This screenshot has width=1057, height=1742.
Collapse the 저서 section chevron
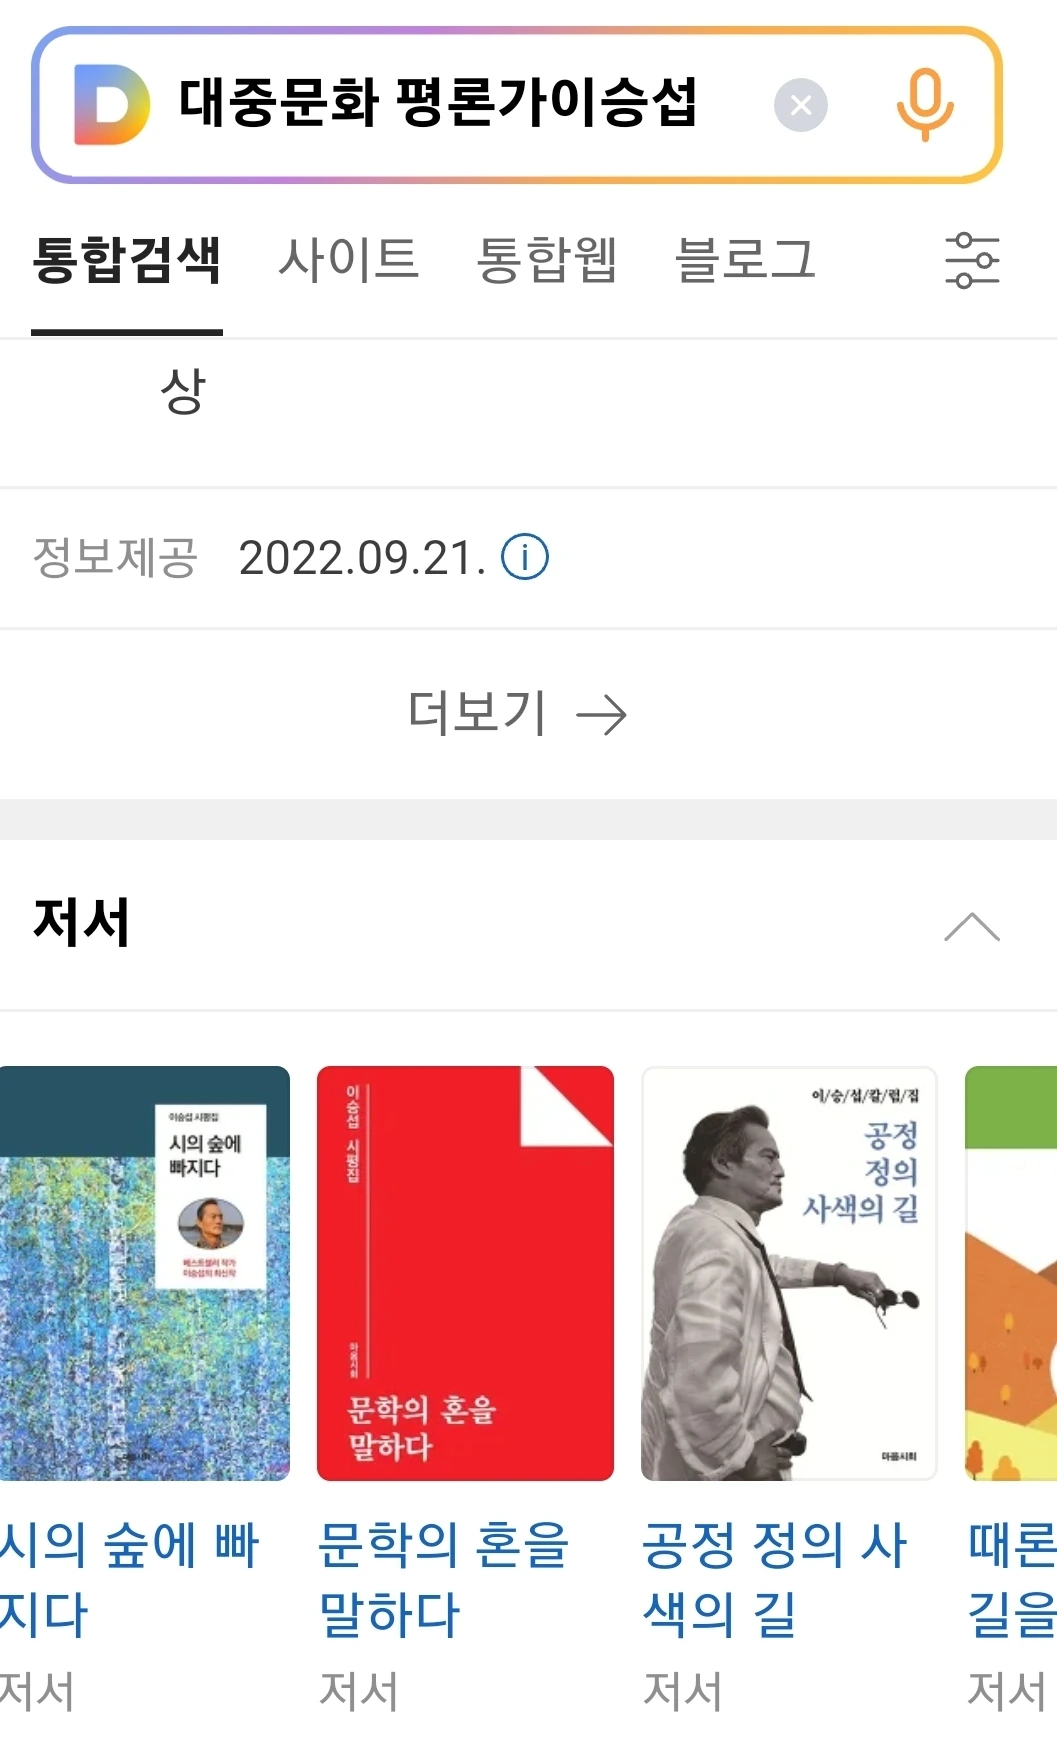(972, 927)
